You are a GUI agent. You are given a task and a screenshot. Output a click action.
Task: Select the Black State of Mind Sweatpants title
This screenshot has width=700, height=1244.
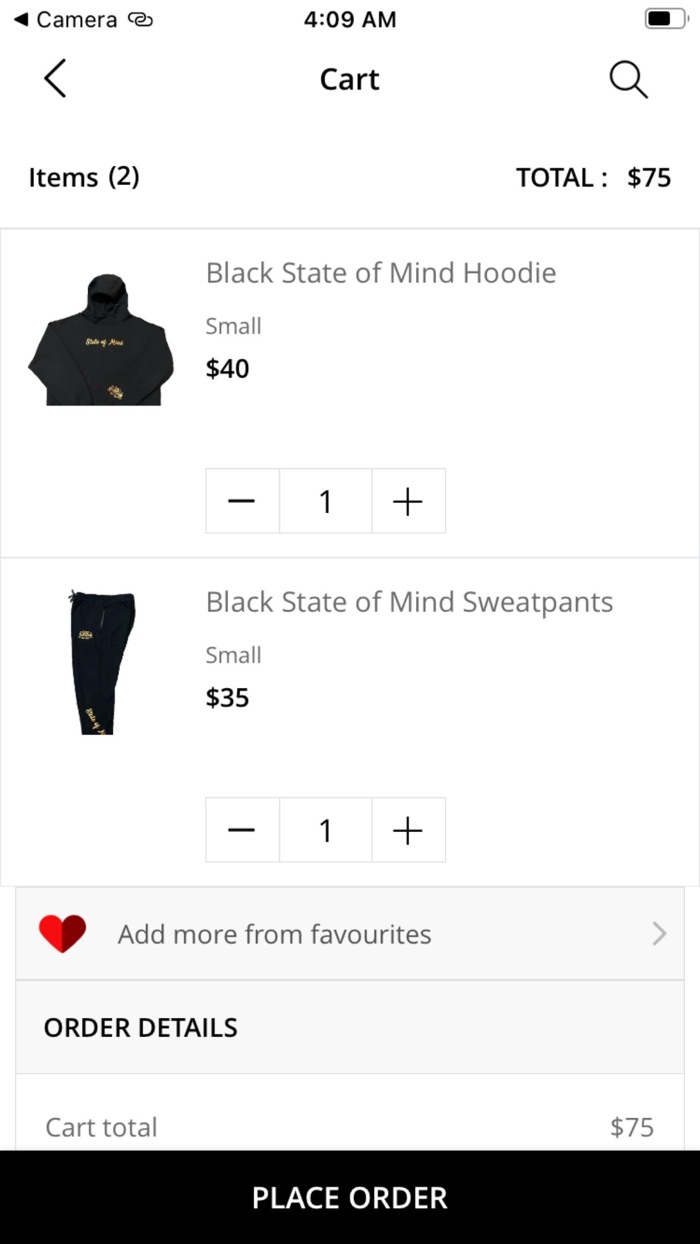point(409,602)
